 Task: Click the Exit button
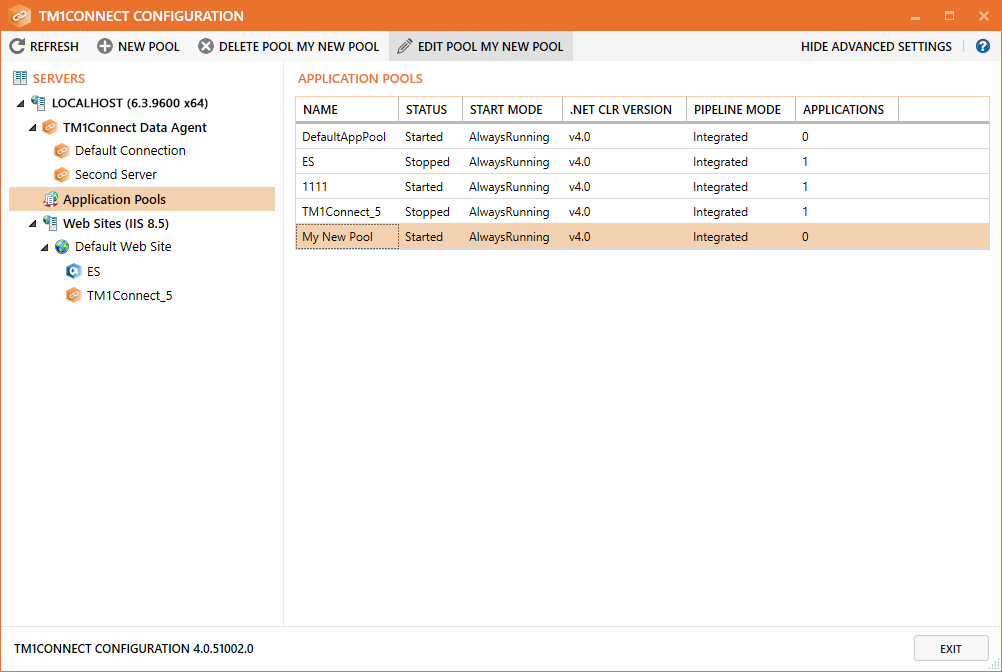[951, 648]
